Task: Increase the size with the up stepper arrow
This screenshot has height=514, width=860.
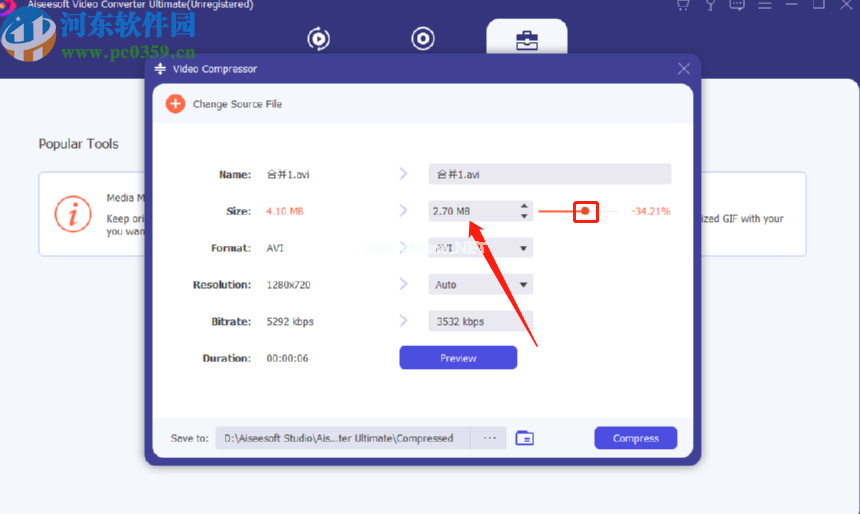Action: tap(524, 206)
